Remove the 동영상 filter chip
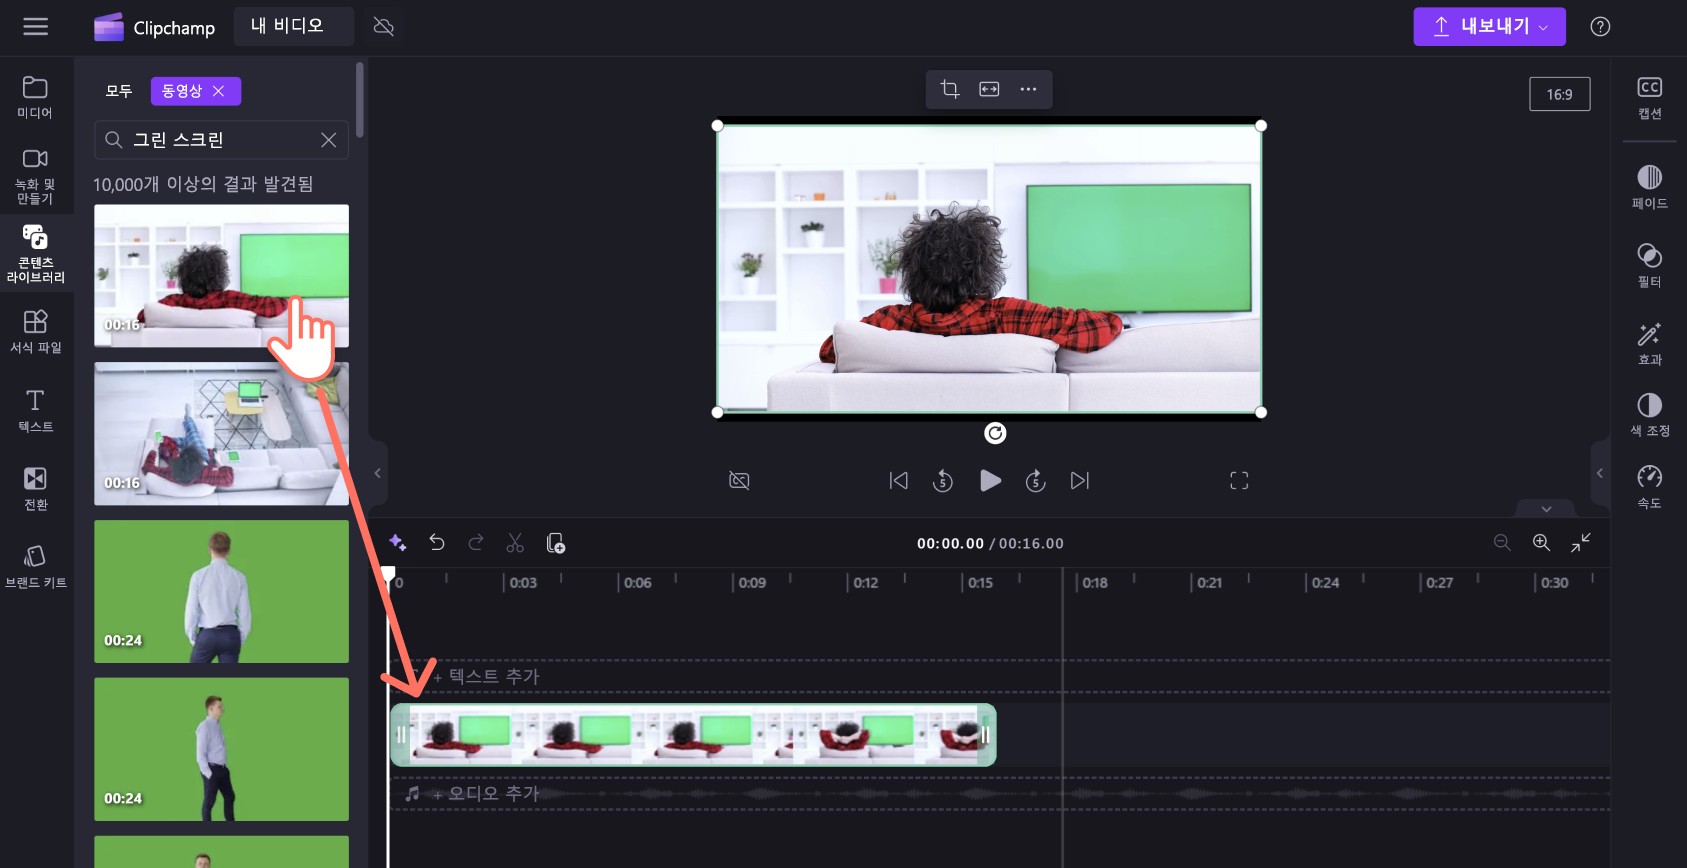1687x868 pixels. point(218,91)
